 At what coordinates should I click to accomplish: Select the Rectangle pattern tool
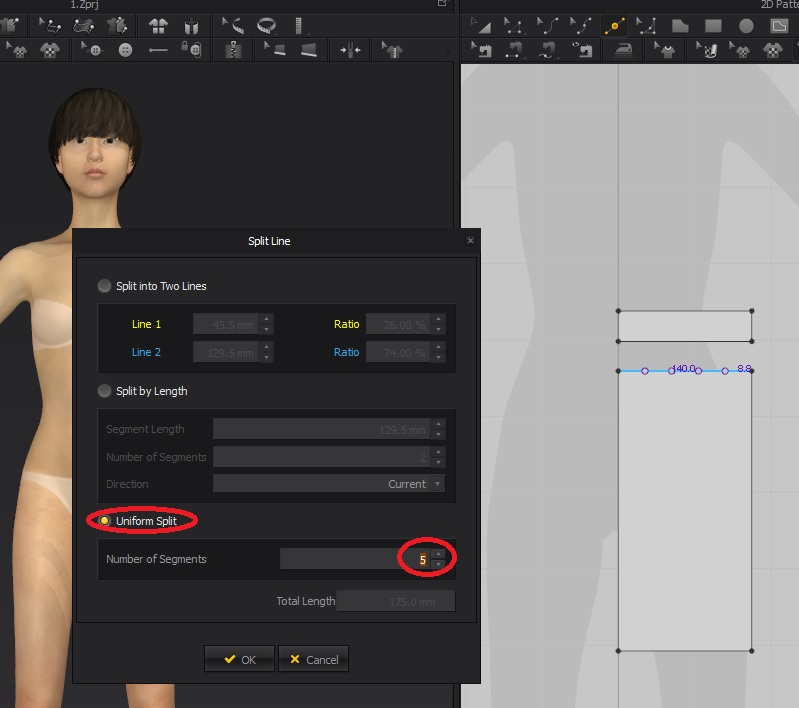(713, 25)
